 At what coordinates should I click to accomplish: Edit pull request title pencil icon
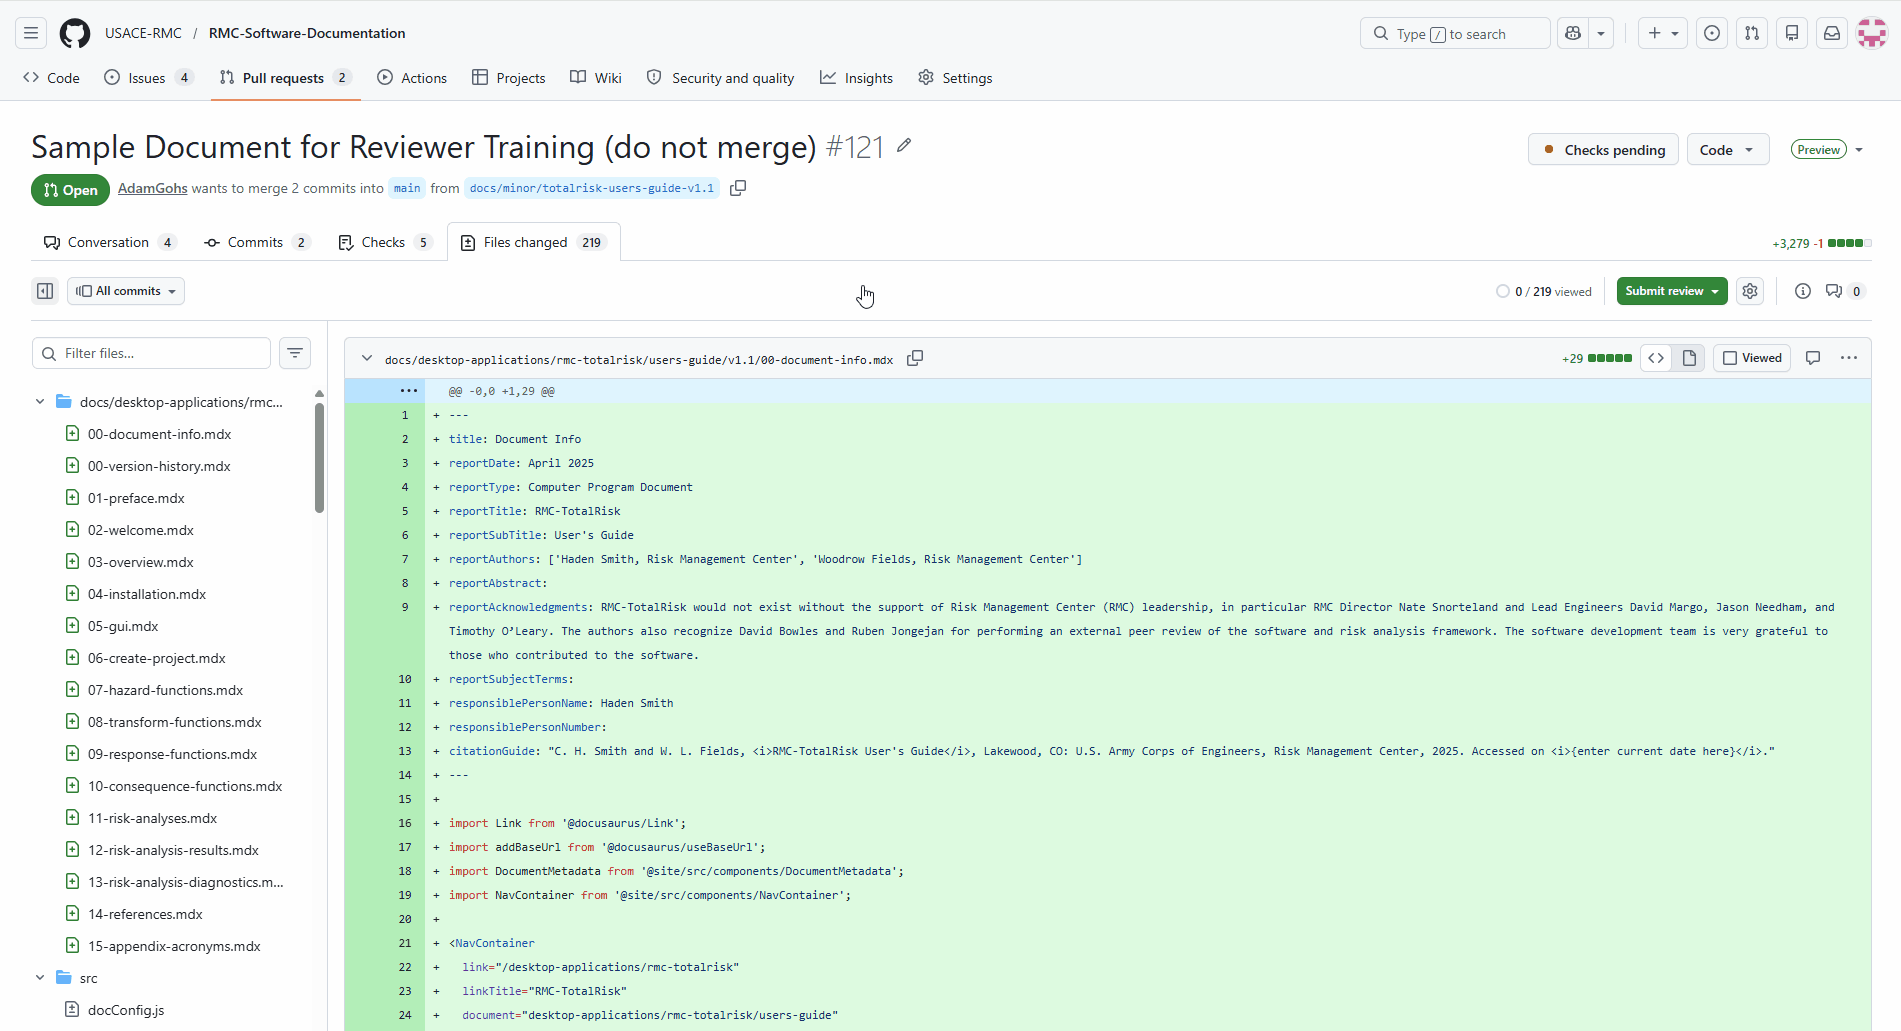[904, 146]
